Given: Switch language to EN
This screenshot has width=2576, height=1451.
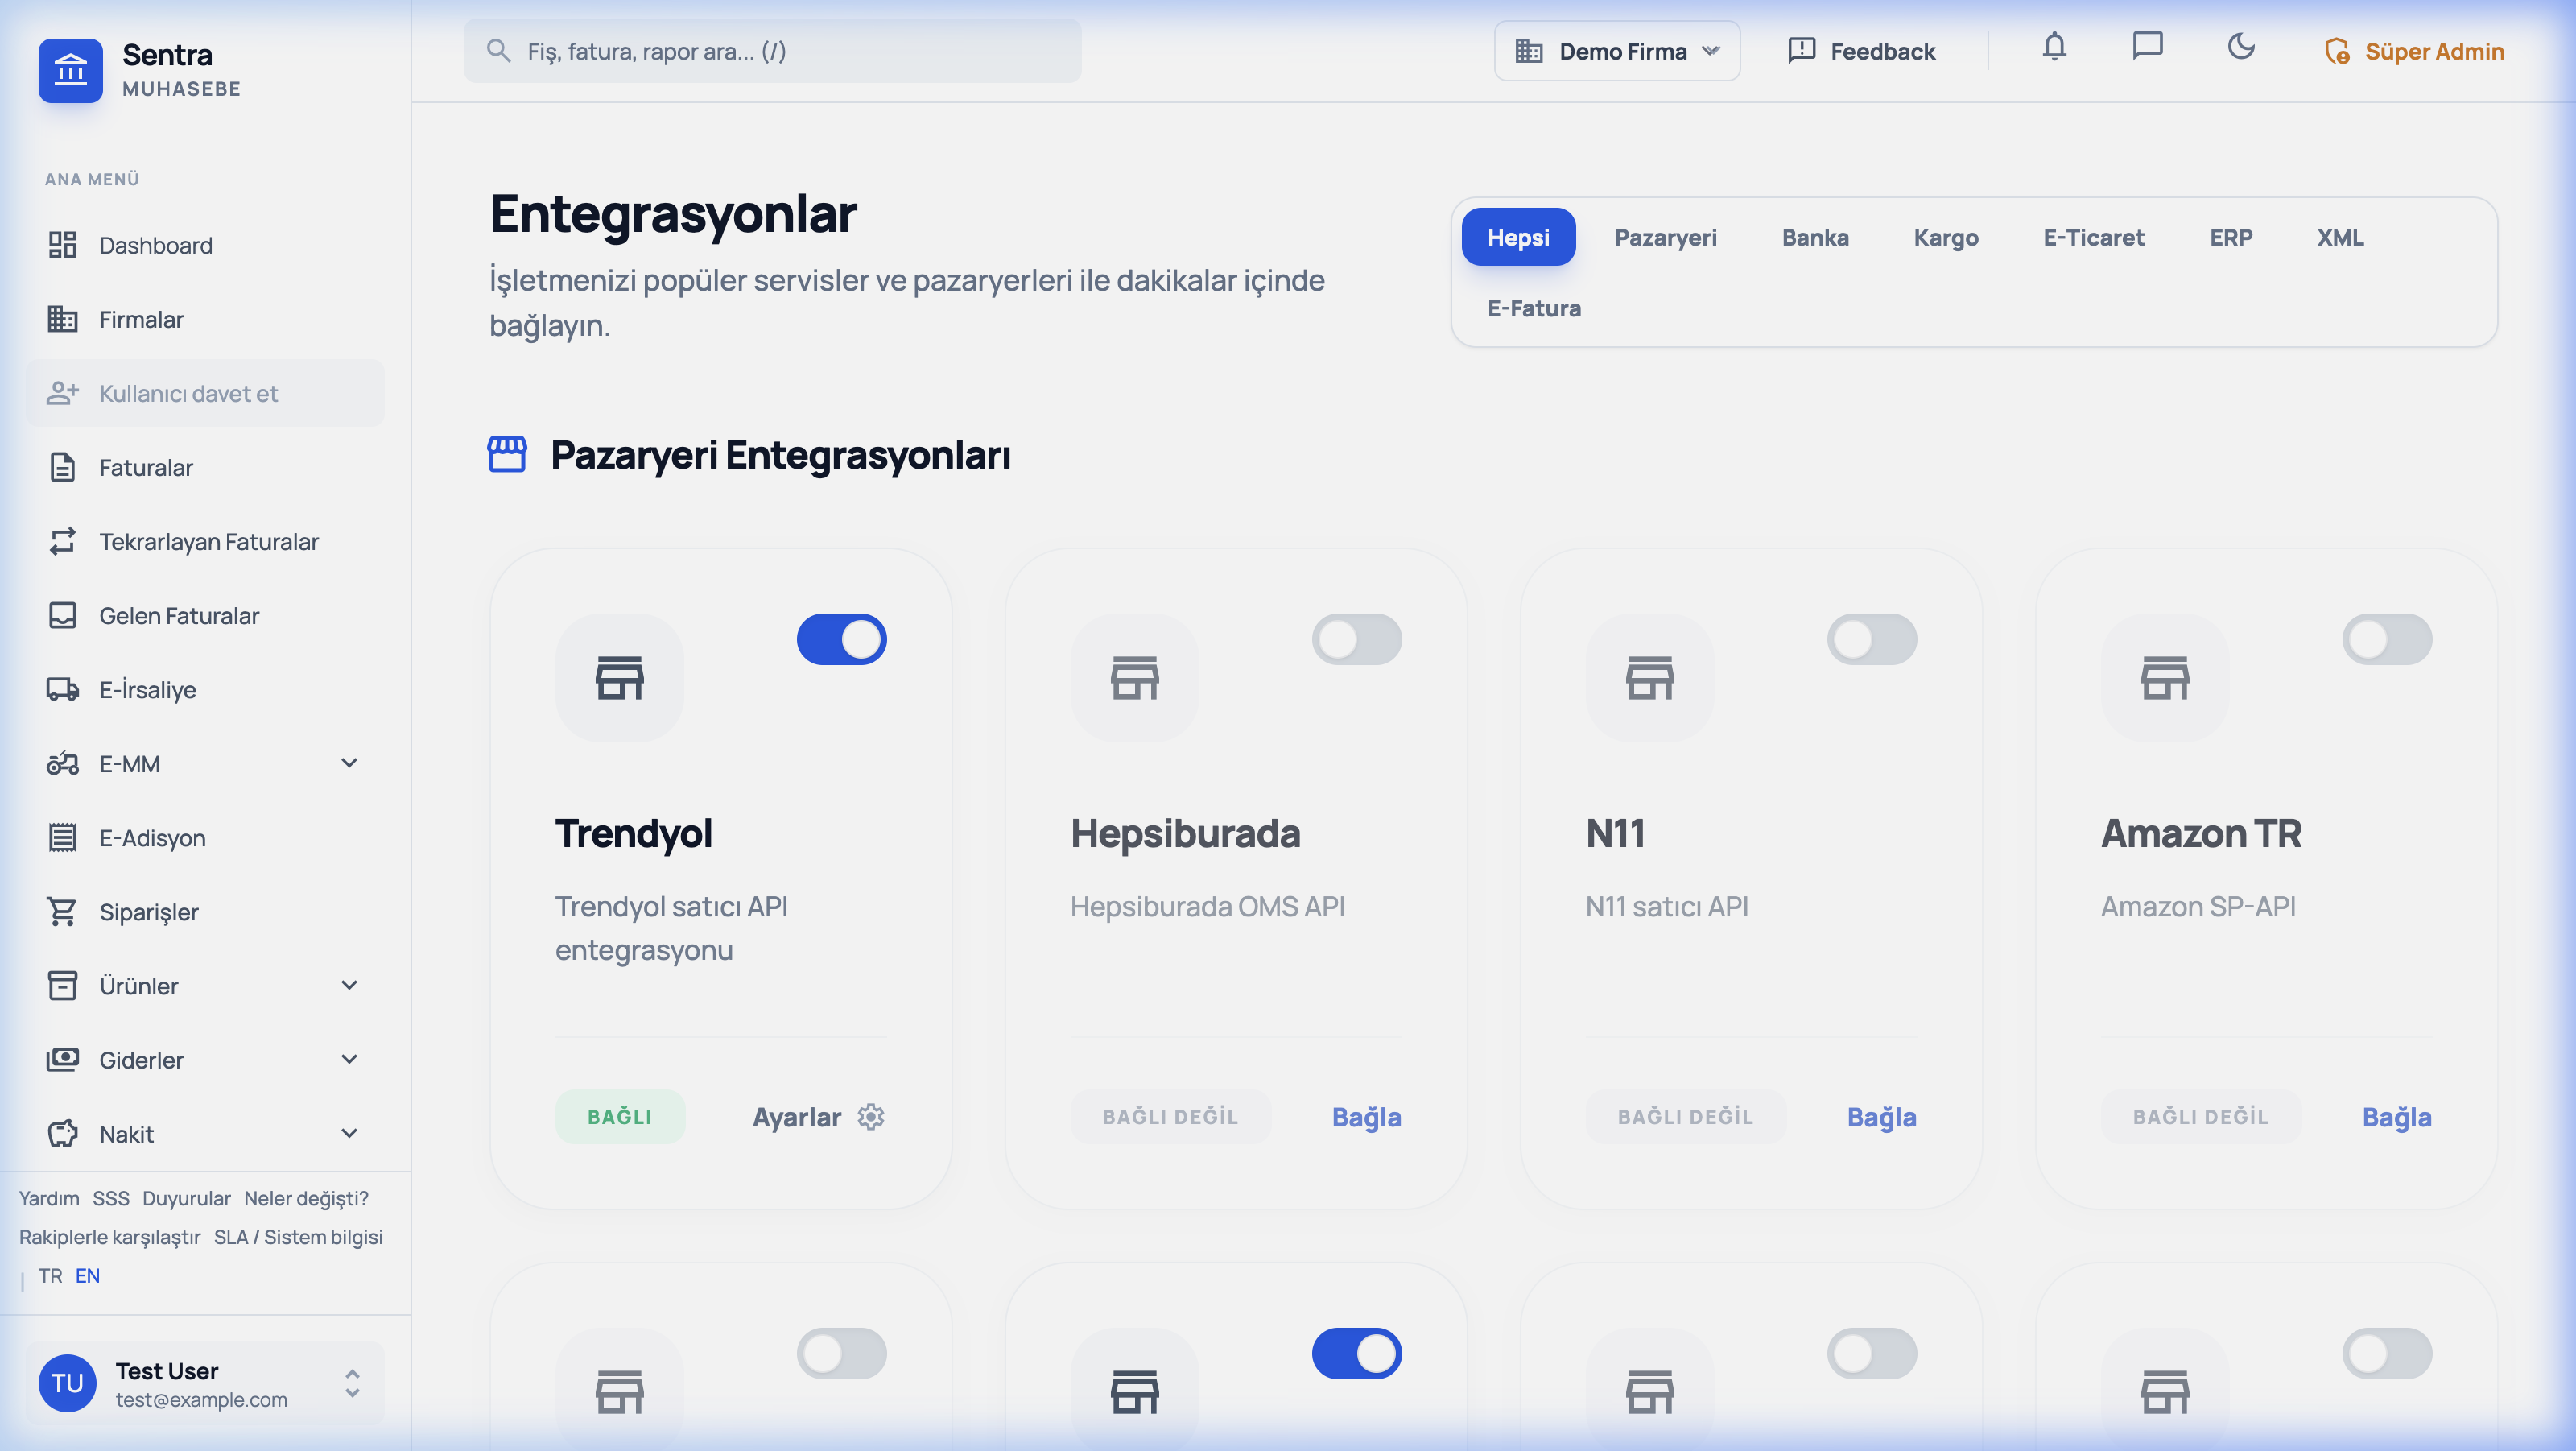Looking at the screenshot, I should coord(87,1276).
